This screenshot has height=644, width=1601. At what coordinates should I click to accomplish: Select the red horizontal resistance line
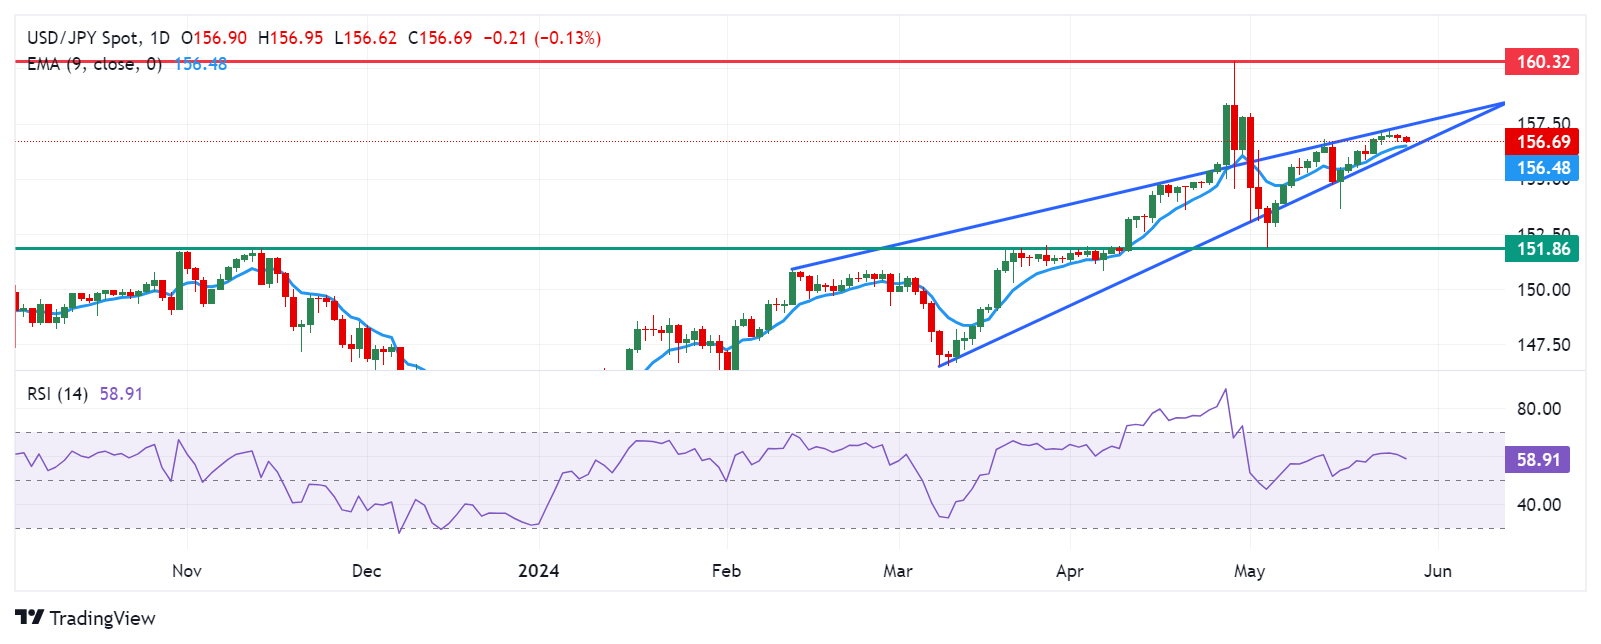pos(700,61)
